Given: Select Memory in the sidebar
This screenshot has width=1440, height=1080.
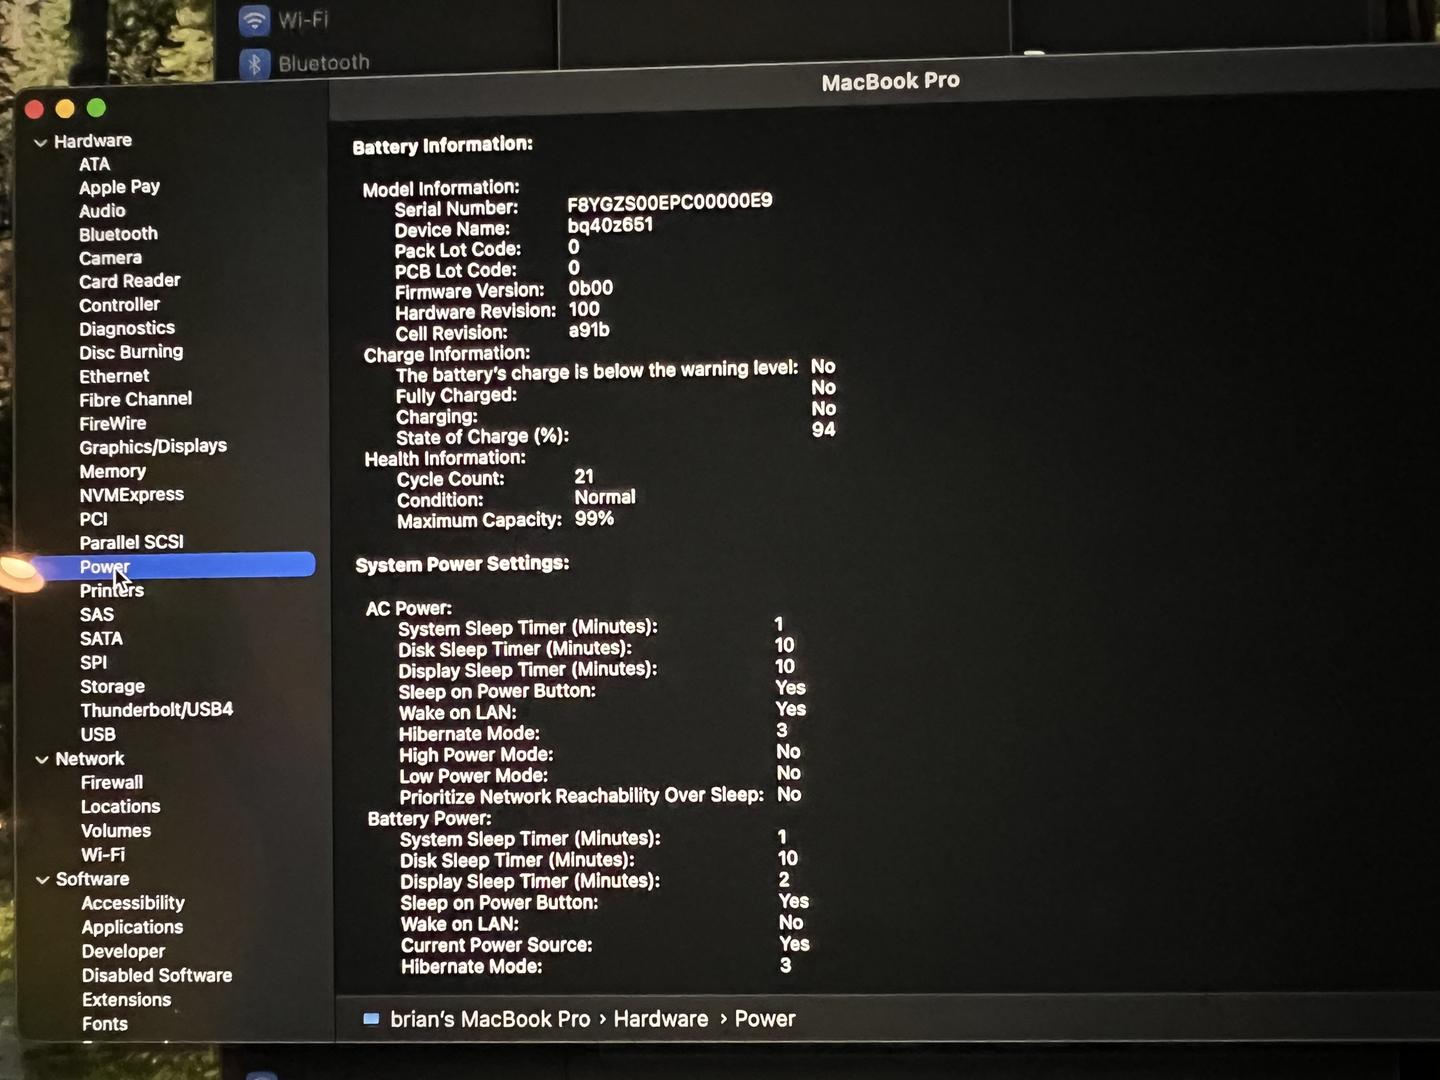Looking at the screenshot, I should click(x=112, y=471).
